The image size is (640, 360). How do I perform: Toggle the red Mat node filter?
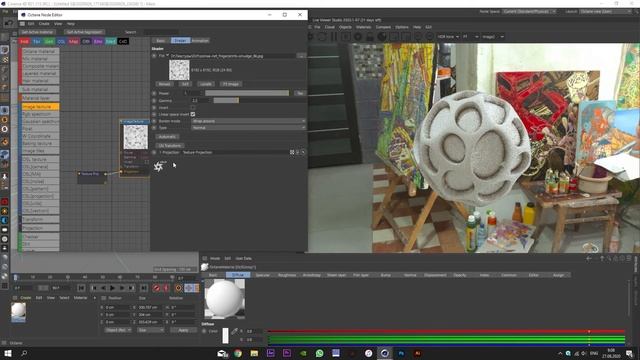click(24, 41)
